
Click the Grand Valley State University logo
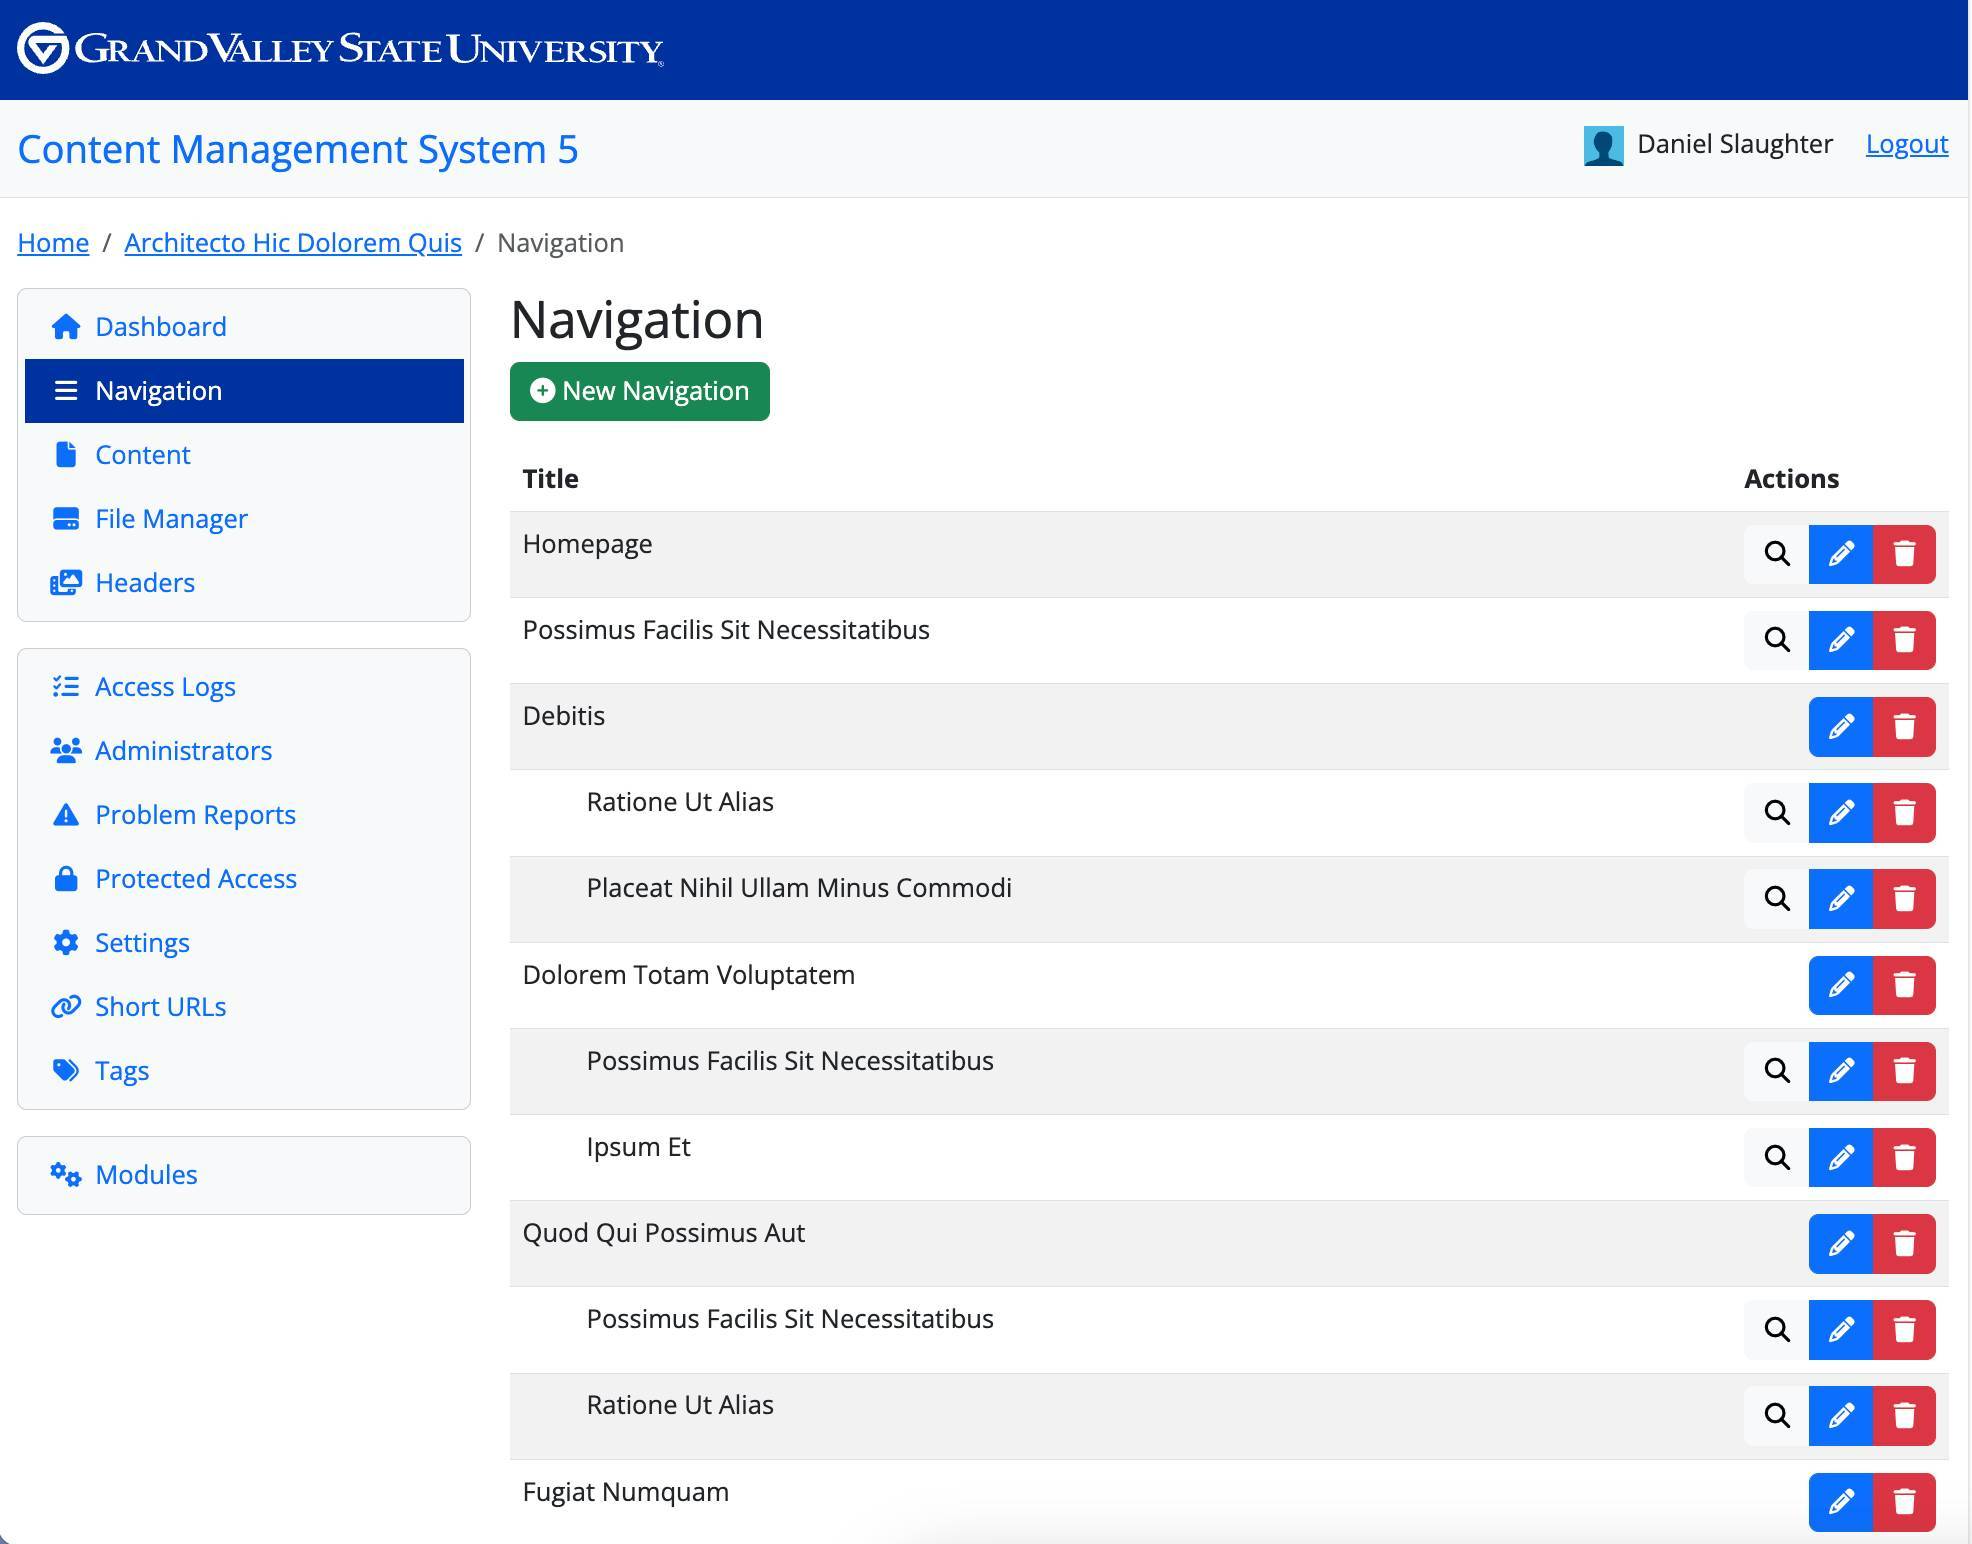(340, 49)
